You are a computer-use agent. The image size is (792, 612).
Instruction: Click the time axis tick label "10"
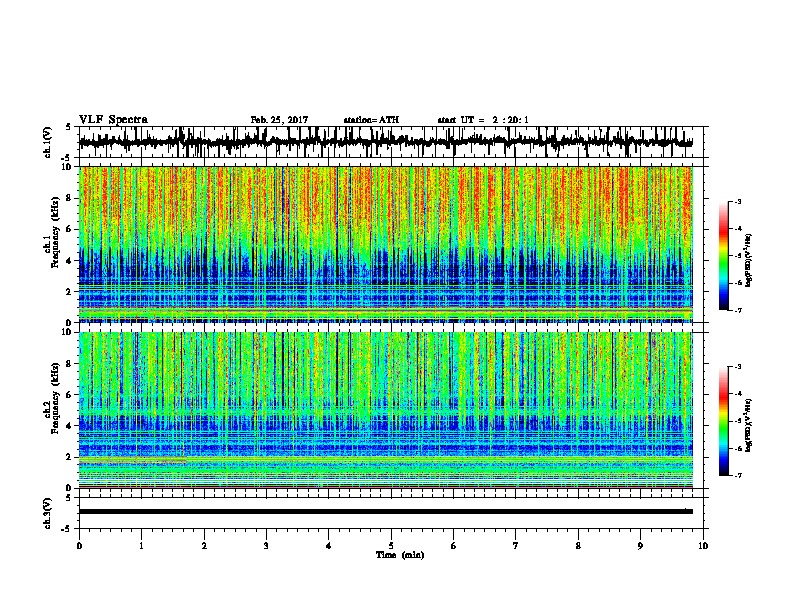click(x=703, y=546)
